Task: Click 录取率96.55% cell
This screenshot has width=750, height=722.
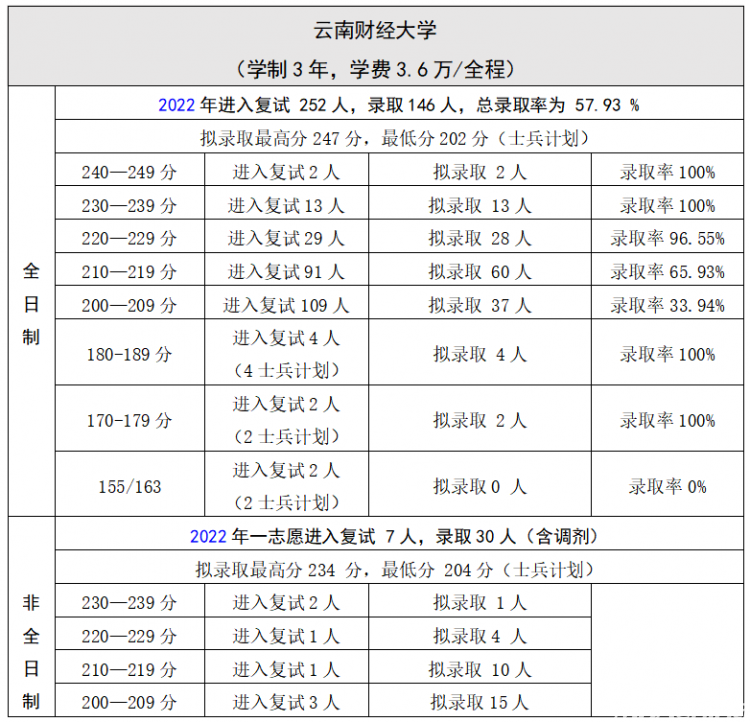Action: (x=667, y=236)
